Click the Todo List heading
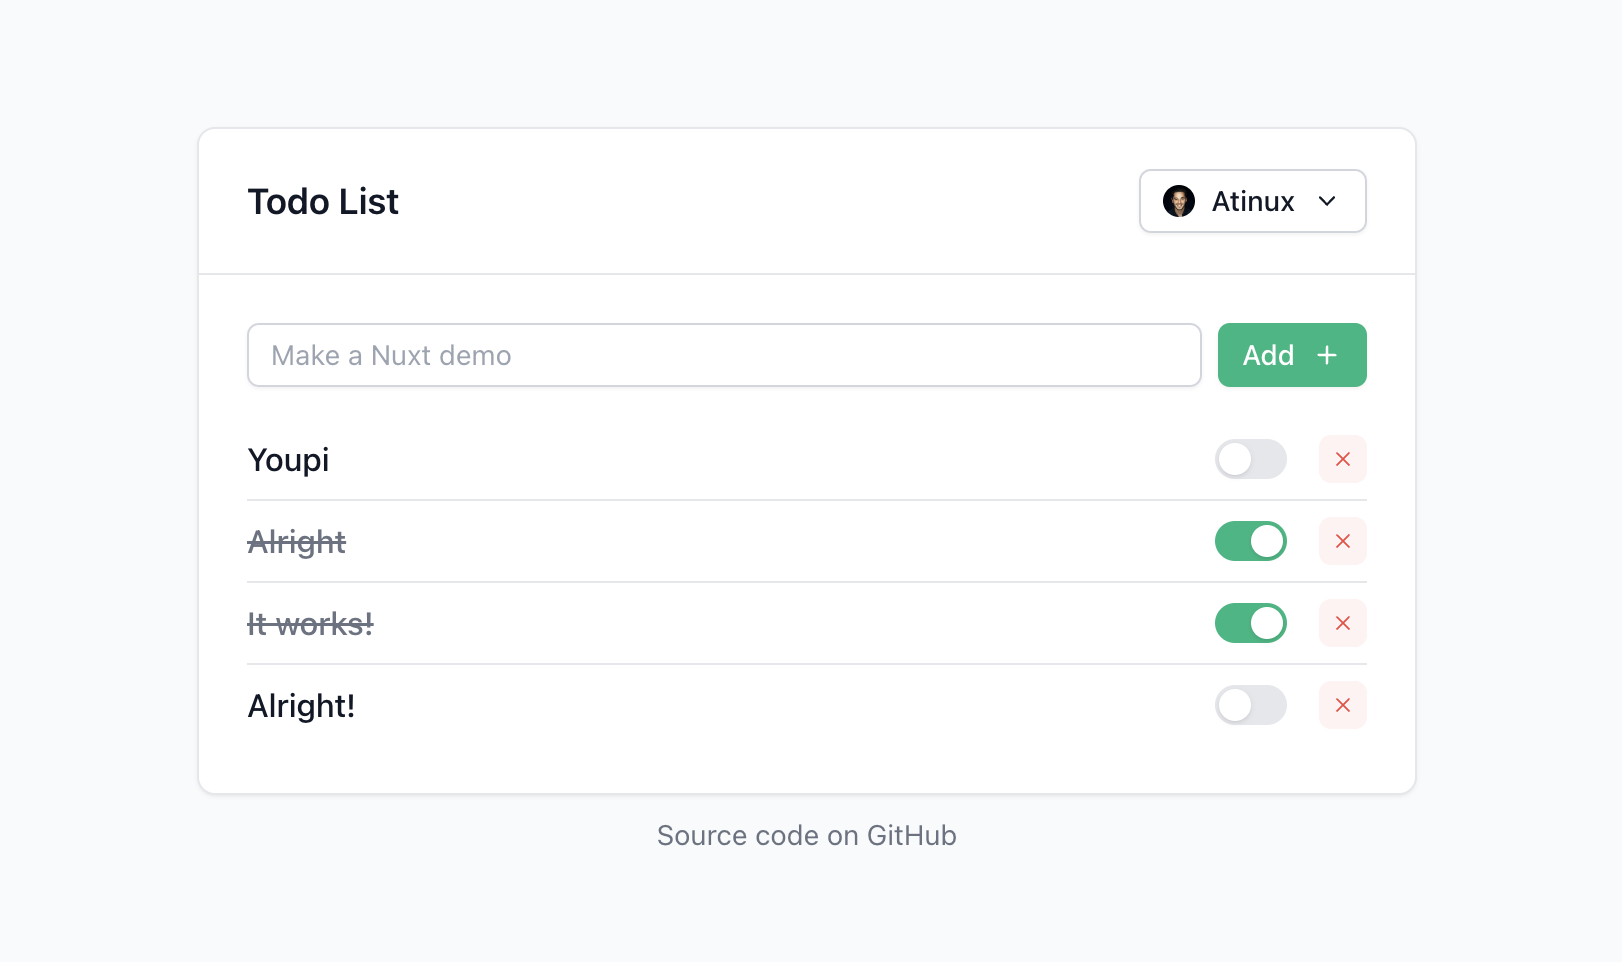The height and width of the screenshot is (962, 1622). click(323, 202)
